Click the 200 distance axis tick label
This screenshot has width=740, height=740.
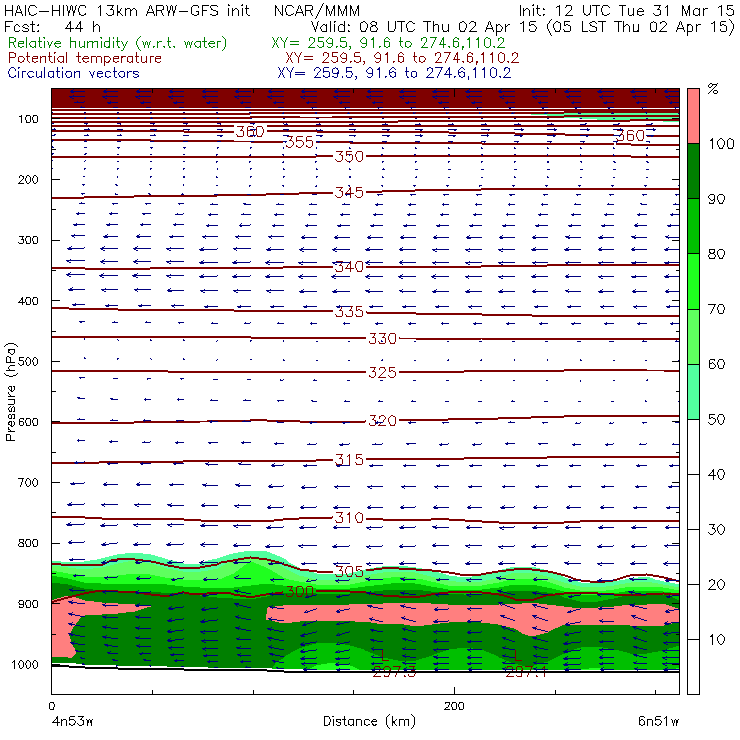click(x=454, y=706)
